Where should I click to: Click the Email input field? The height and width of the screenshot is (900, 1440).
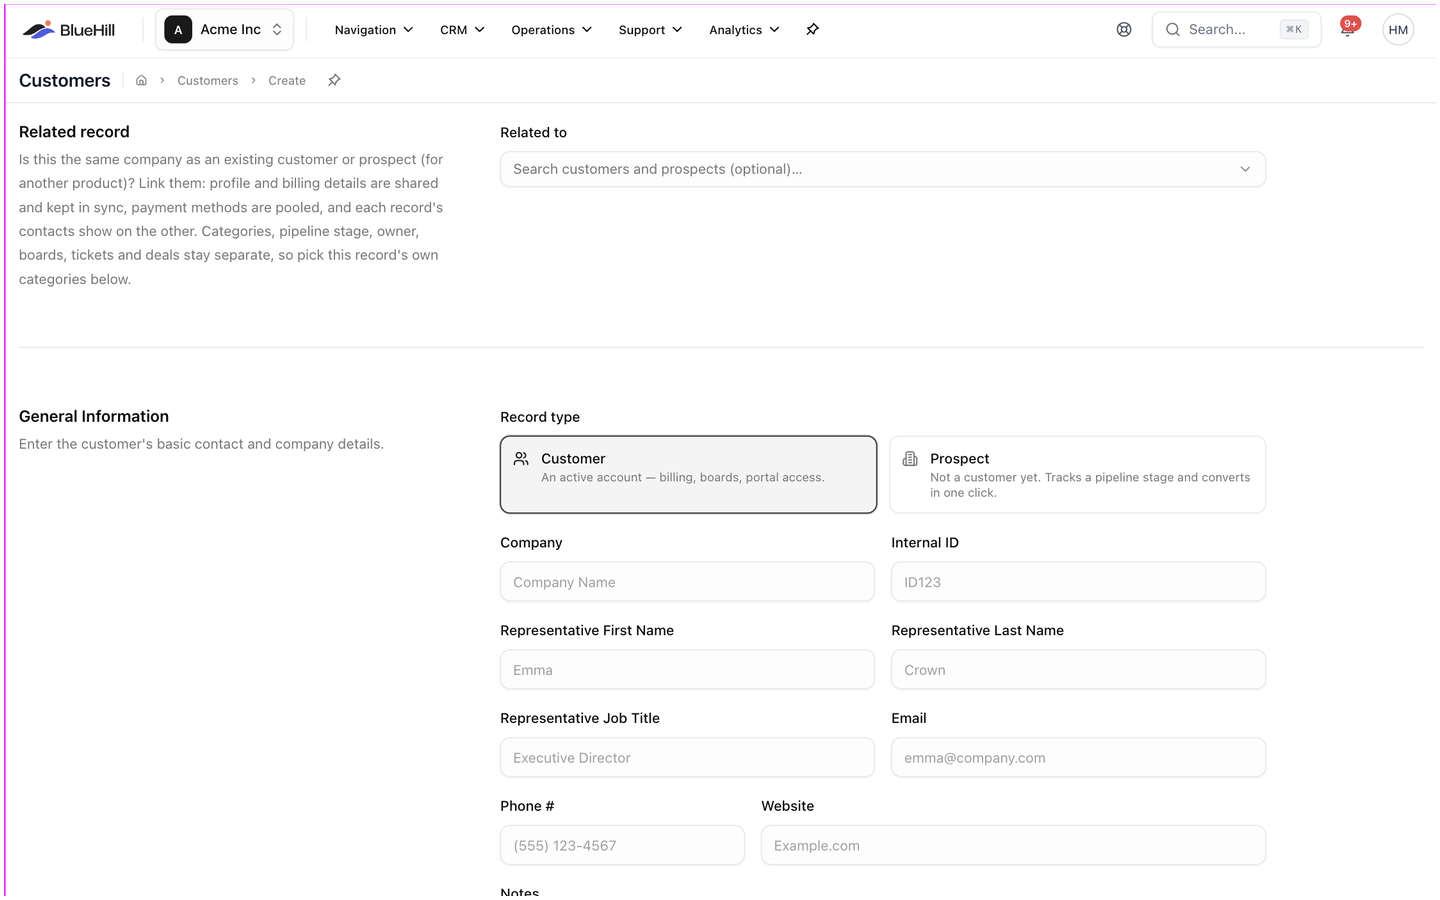[1078, 758]
